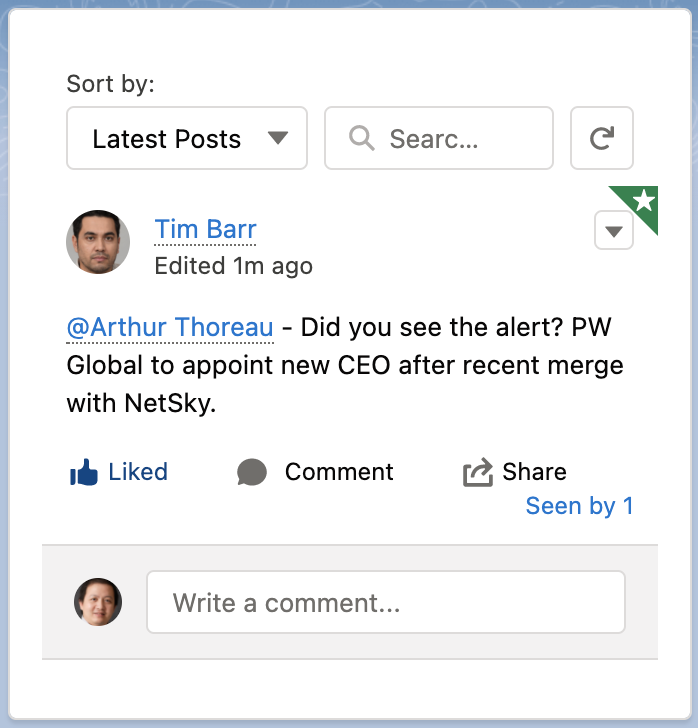Click the avatar beside the comment box
This screenshot has width=698, height=728.
[x=98, y=602]
